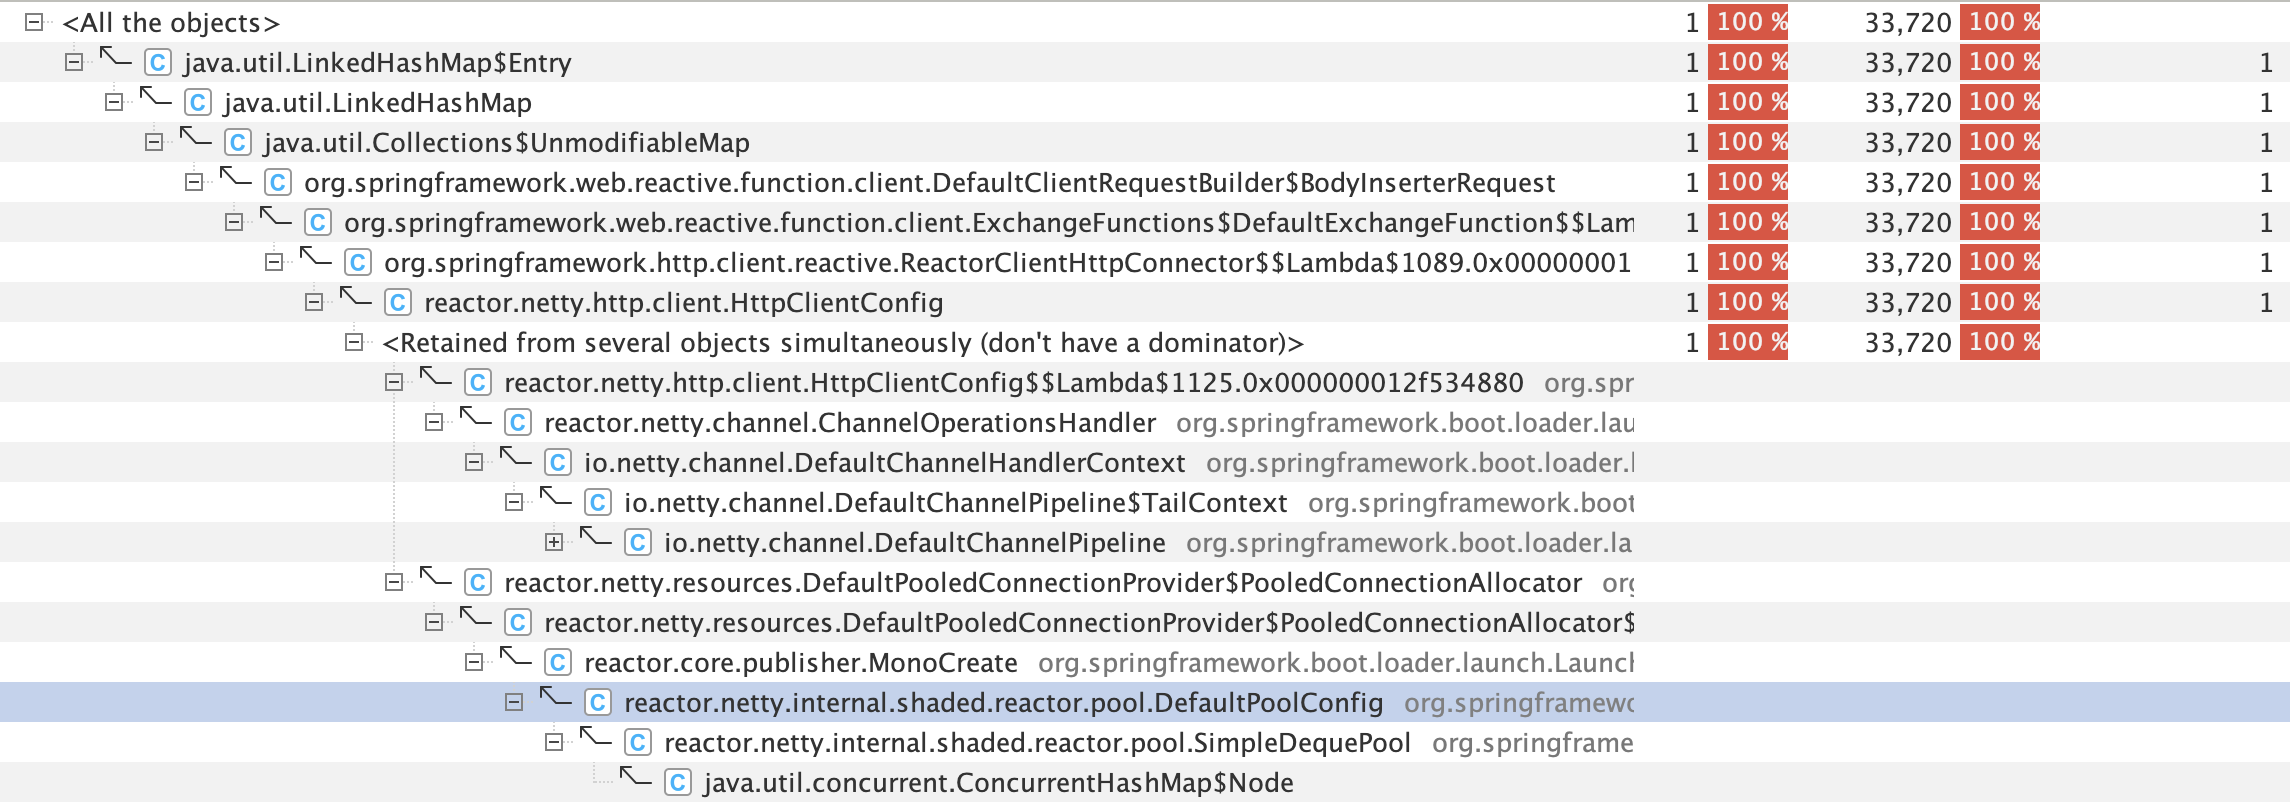Click the 33,720 size value in root row

(1907, 23)
